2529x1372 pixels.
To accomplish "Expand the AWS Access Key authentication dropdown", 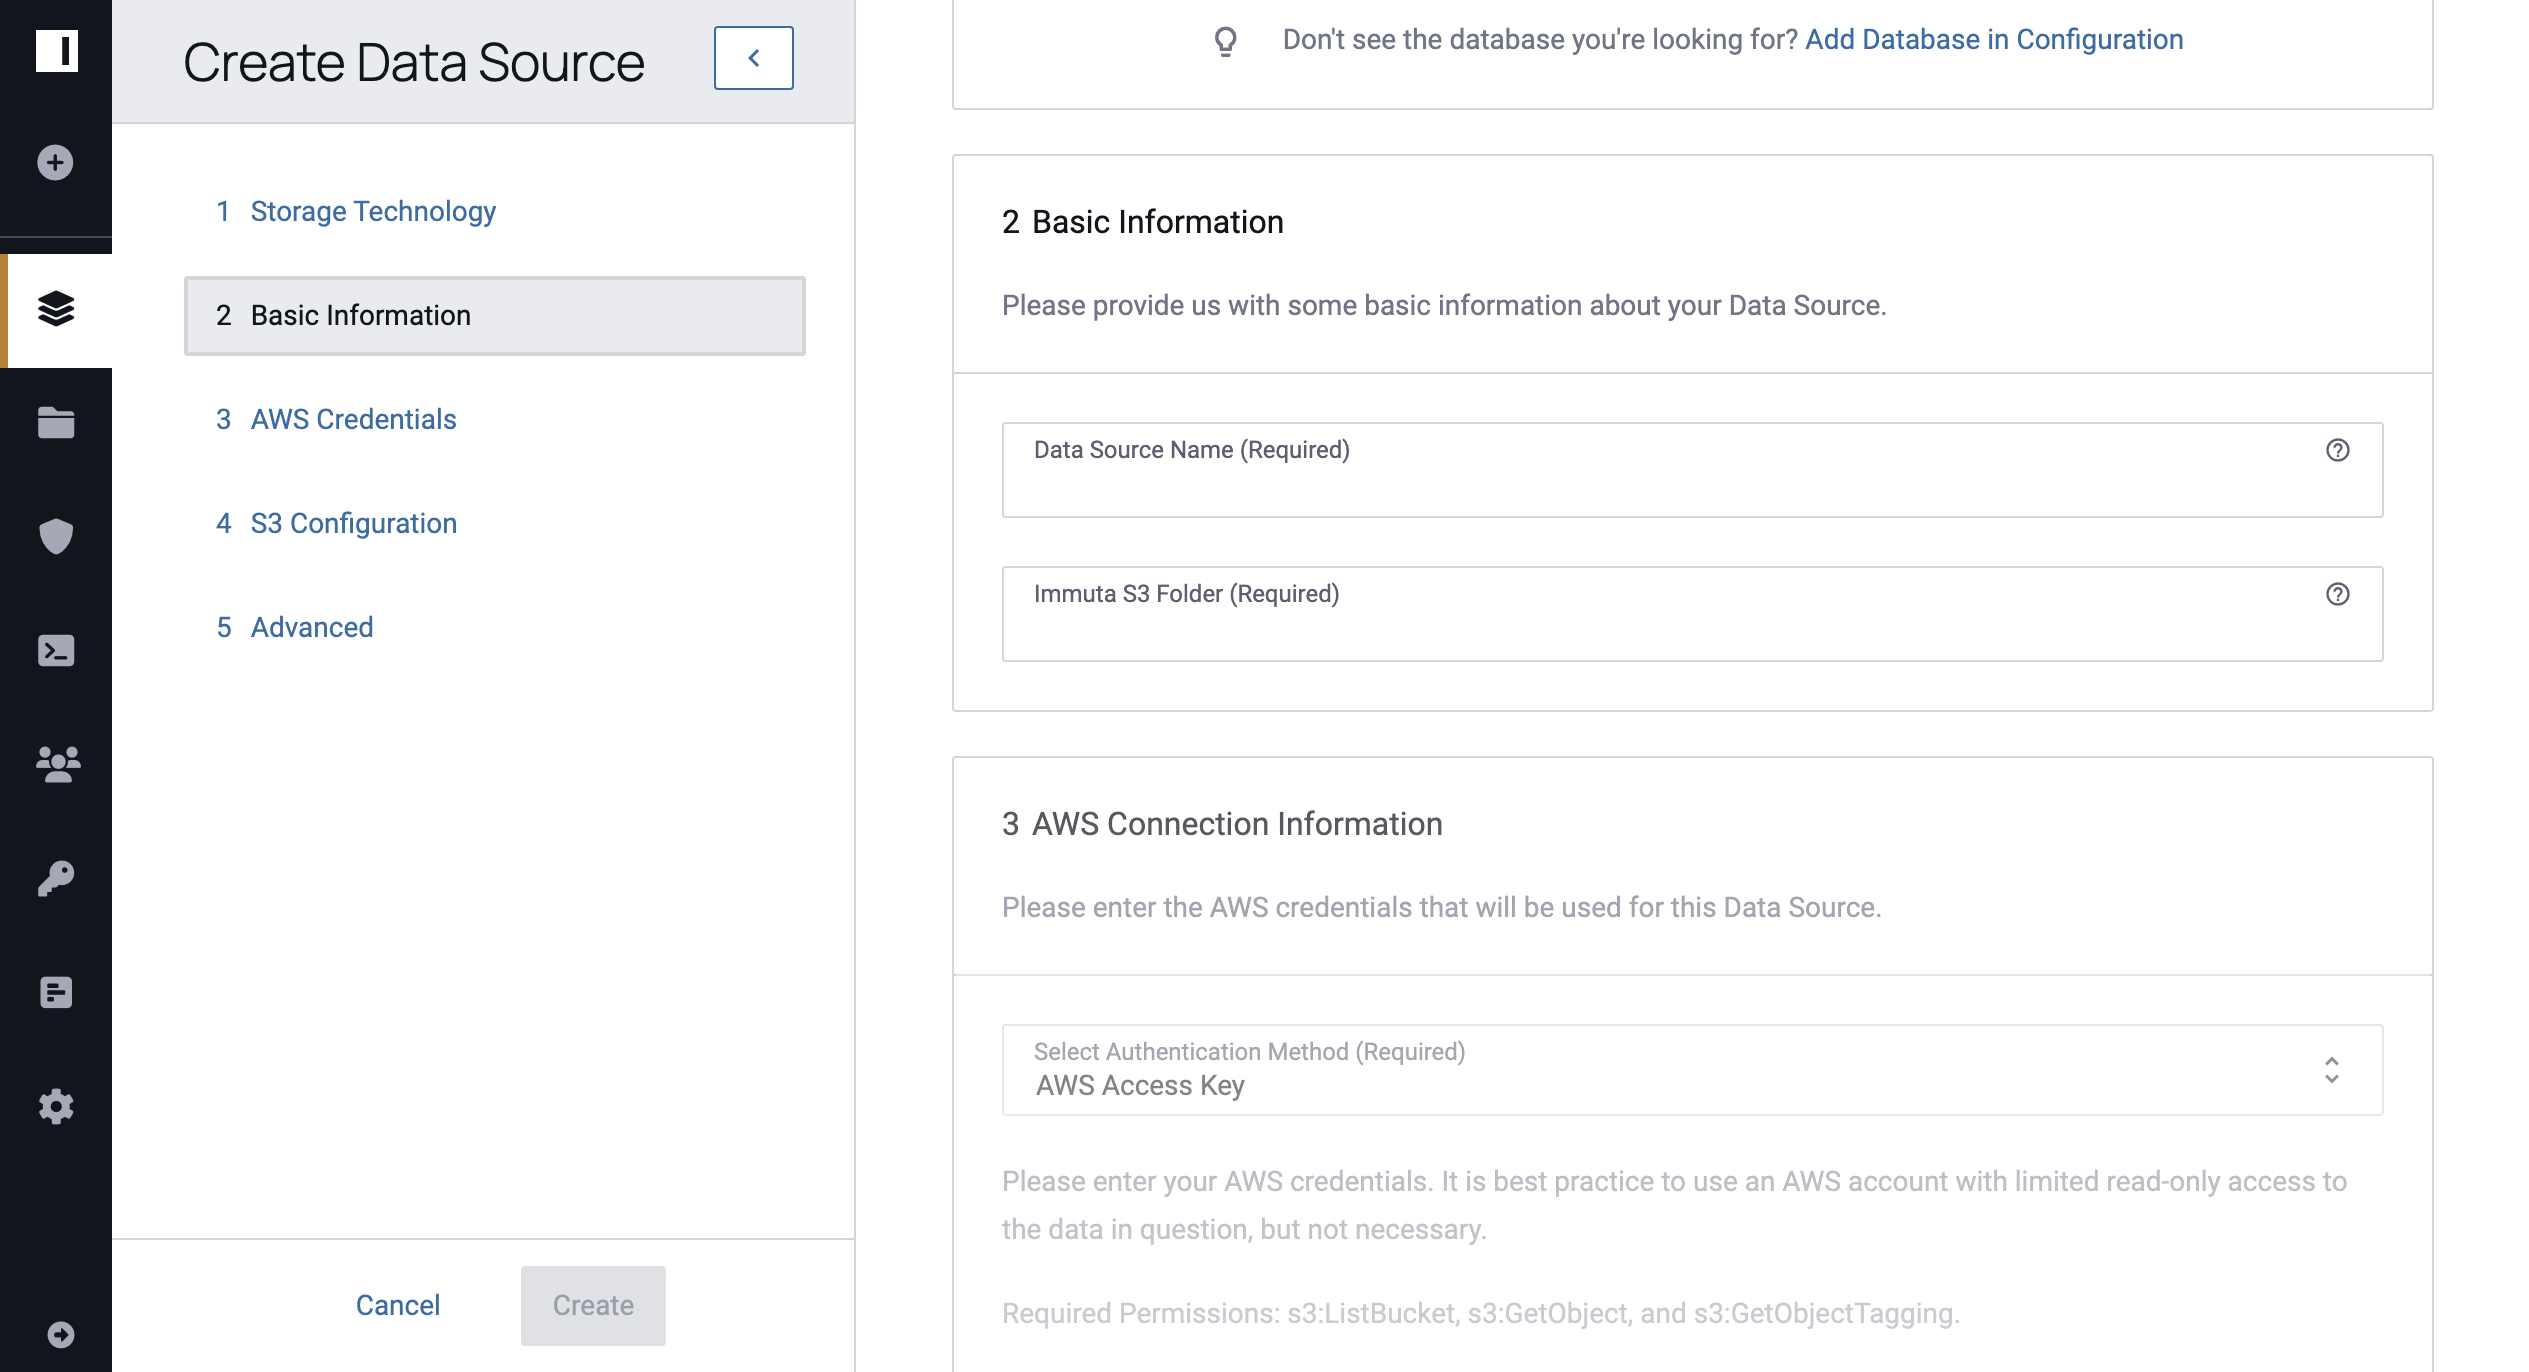I will pos(2335,1070).
